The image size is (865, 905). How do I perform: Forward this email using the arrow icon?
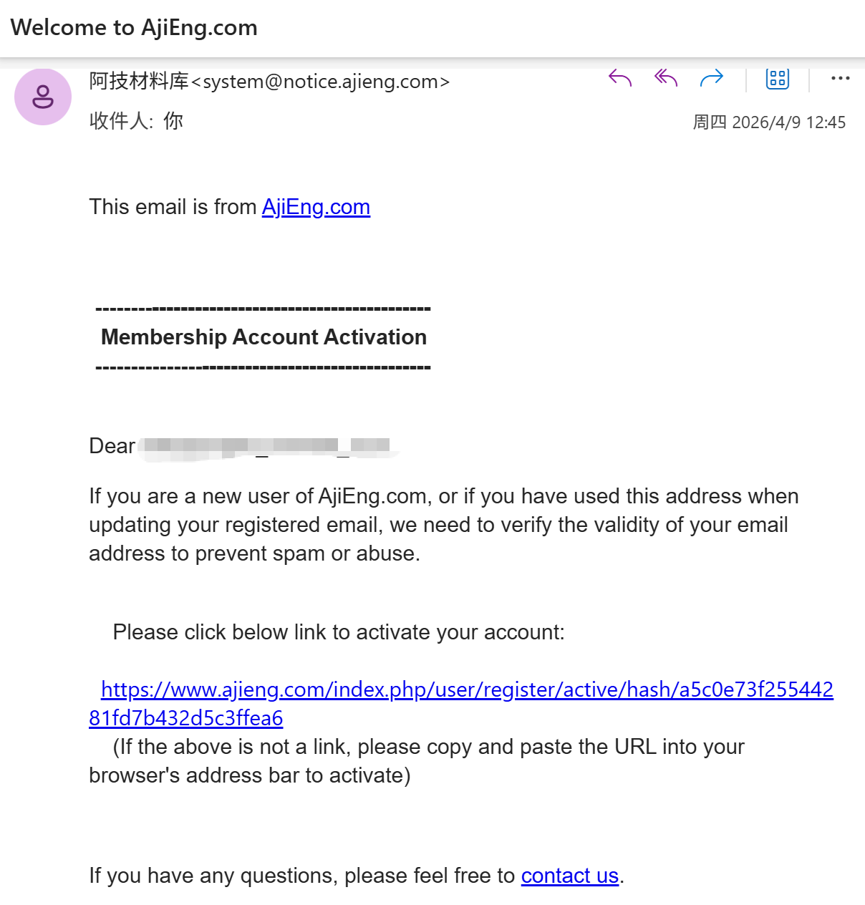pyautogui.click(x=712, y=78)
